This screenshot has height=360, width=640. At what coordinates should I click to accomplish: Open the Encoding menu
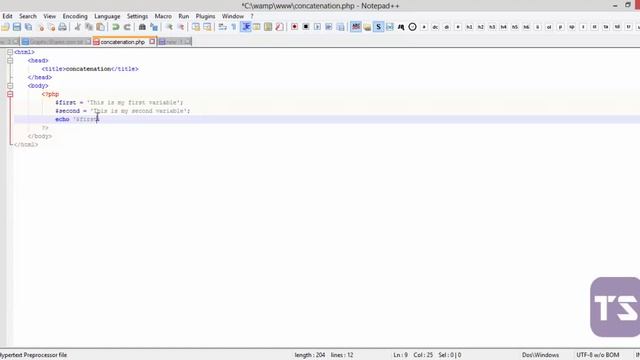tap(75, 16)
